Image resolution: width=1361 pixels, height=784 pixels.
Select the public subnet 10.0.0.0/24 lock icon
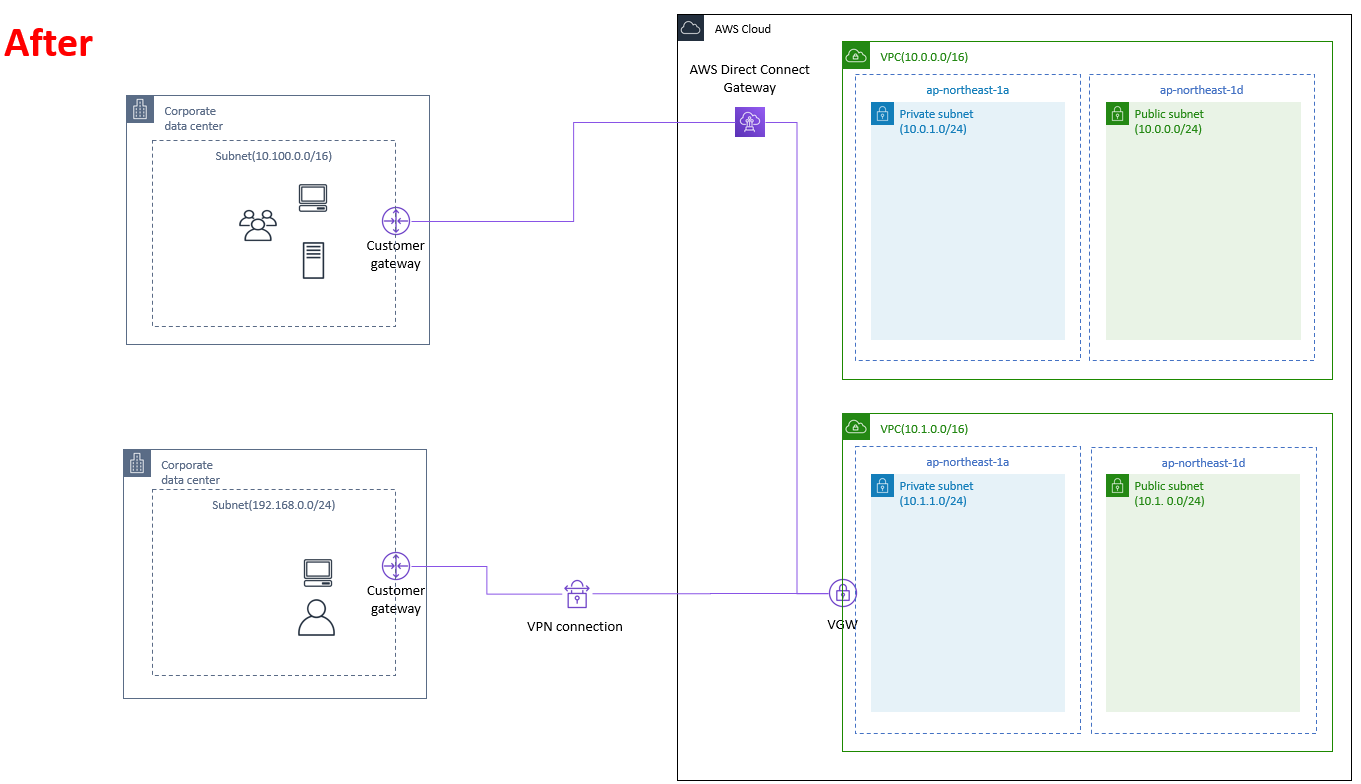[x=1117, y=113]
